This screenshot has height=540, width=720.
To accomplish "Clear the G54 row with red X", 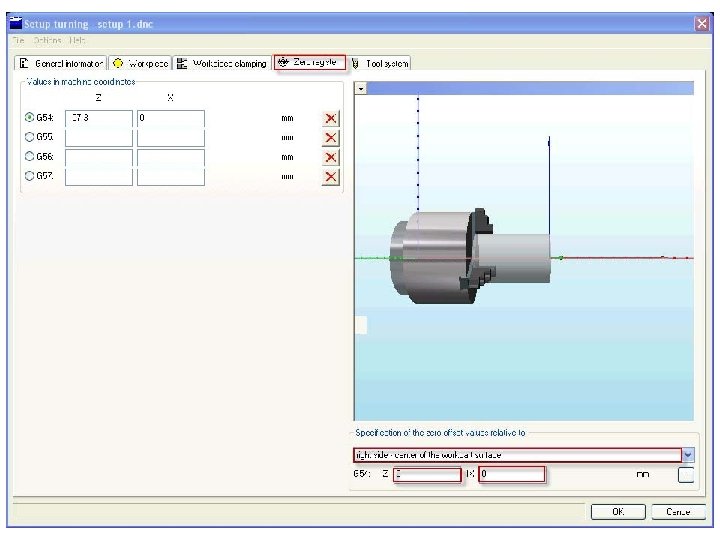I will (x=331, y=118).
